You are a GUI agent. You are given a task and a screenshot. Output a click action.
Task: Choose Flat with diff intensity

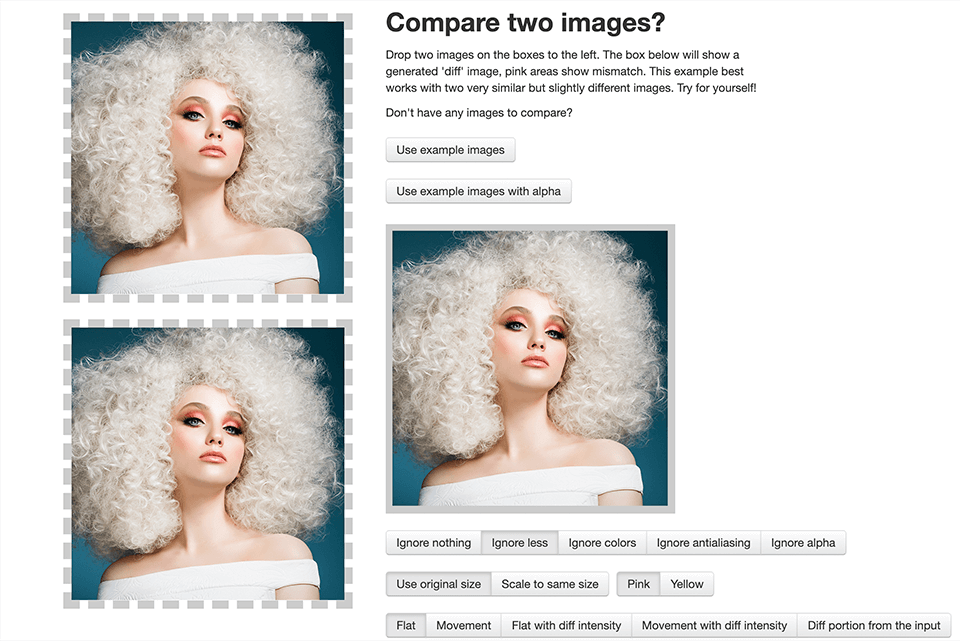point(566,625)
